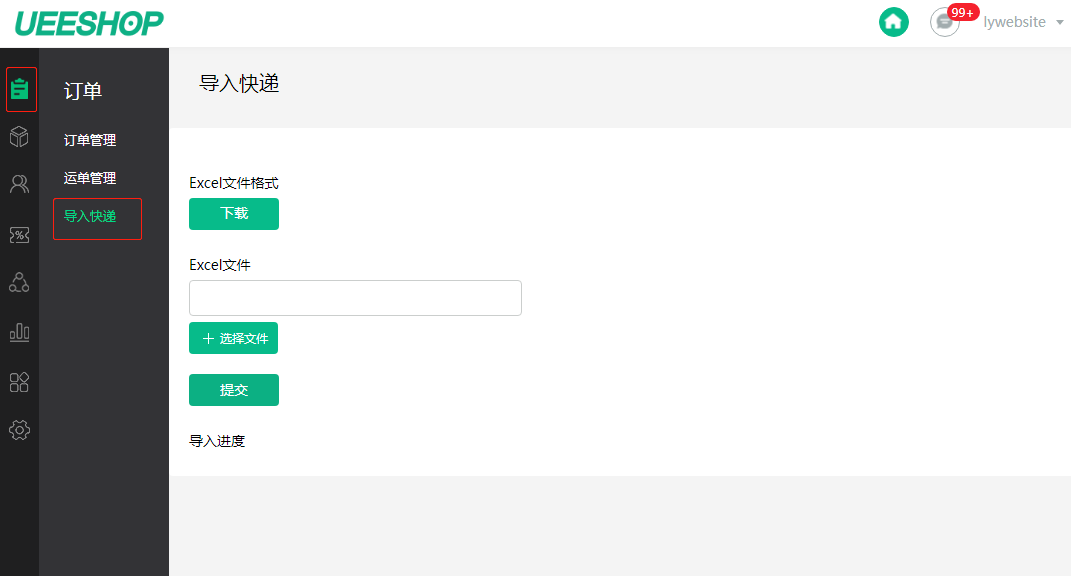Go to the green home icon
Screen dimensions: 1071x576
(893, 22)
